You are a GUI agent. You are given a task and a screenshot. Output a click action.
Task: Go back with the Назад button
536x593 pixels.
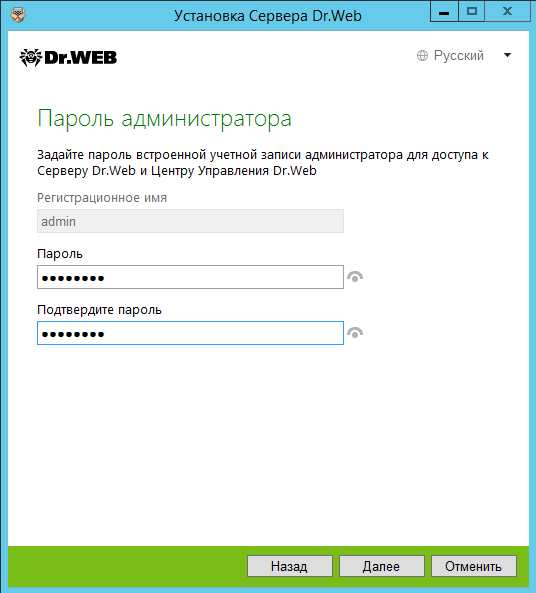(290, 566)
